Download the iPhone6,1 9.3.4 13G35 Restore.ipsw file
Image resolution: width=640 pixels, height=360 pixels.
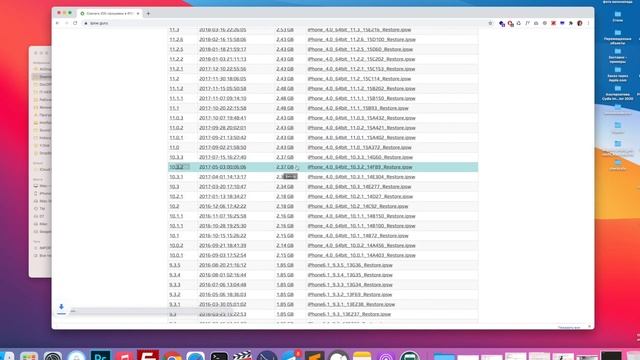pyautogui.click(x=350, y=275)
